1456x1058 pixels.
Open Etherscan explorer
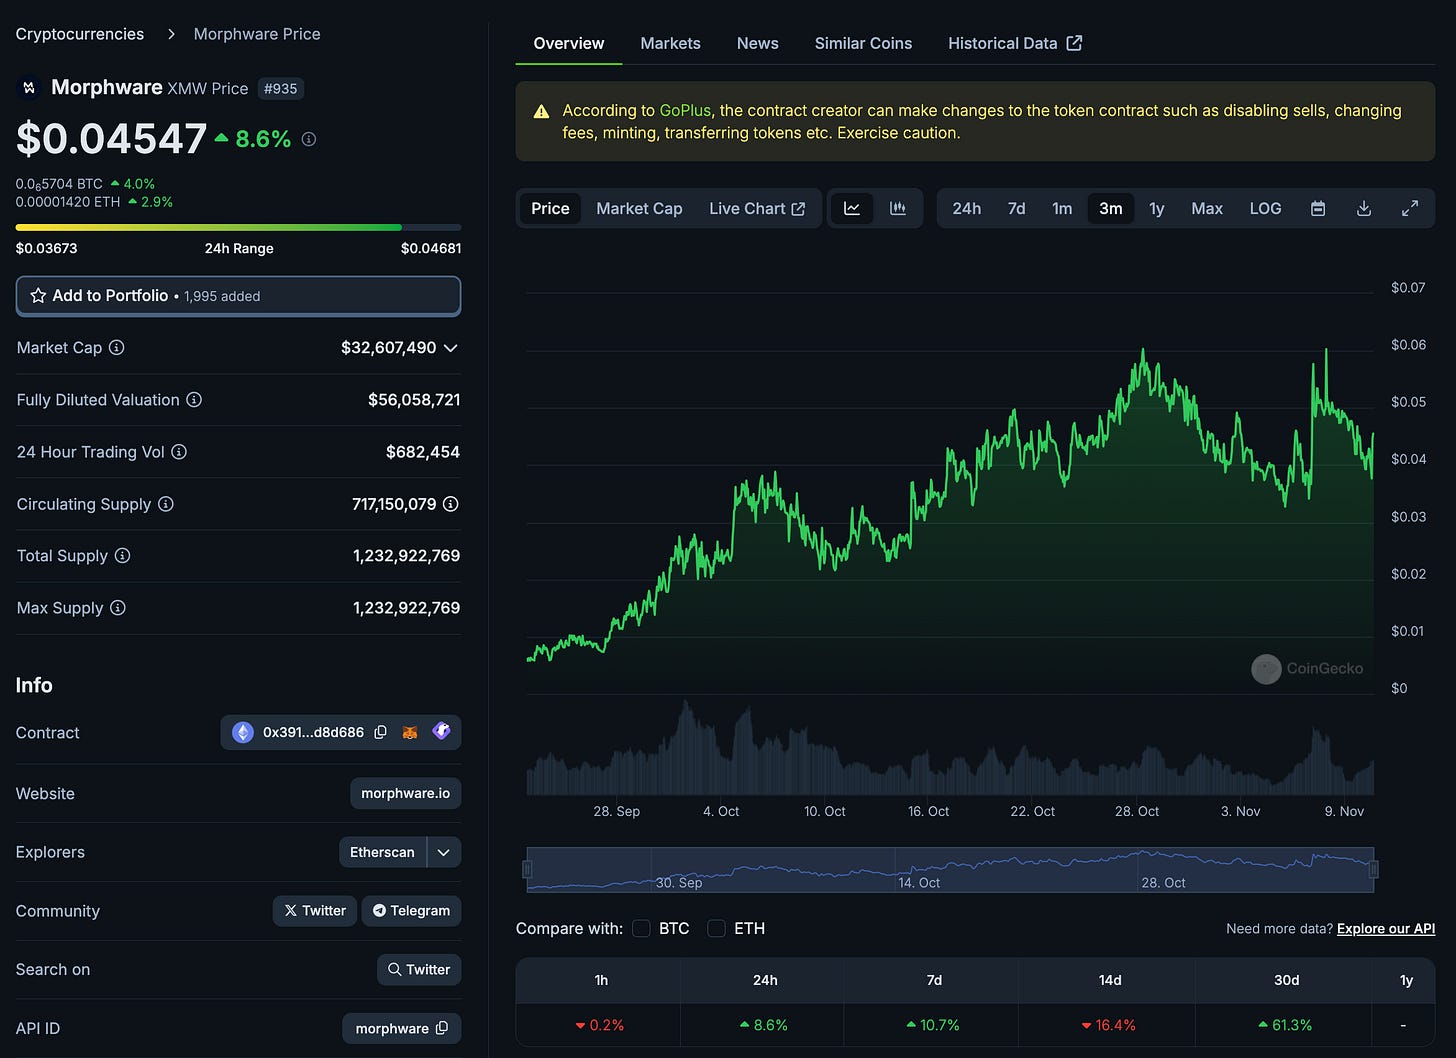(382, 852)
